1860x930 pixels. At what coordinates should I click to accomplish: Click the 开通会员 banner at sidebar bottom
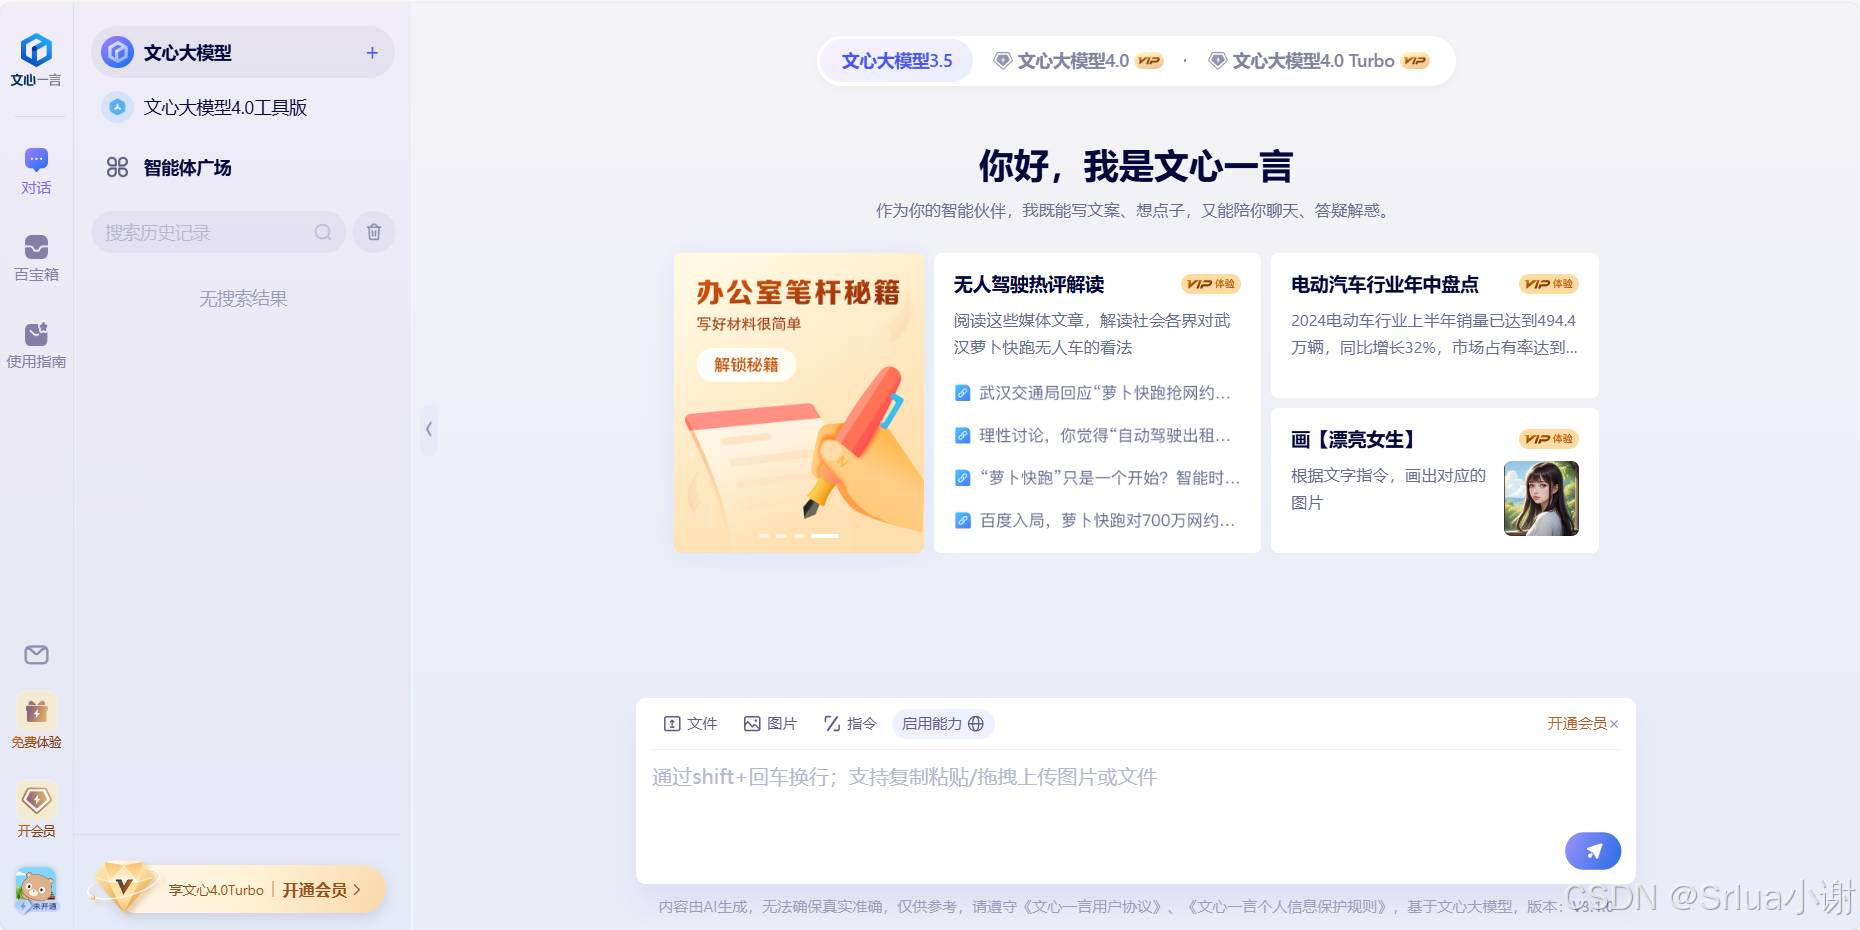pyautogui.click(x=240, y=889)
